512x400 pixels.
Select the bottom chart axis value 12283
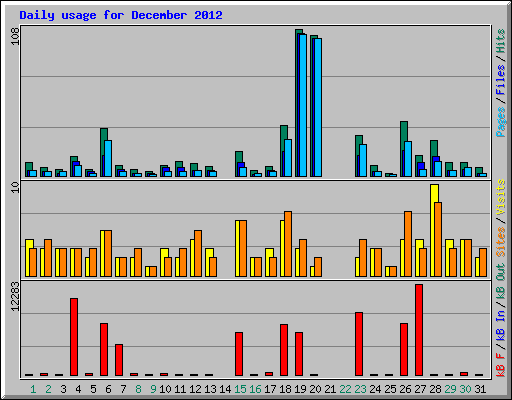(15, 297)
